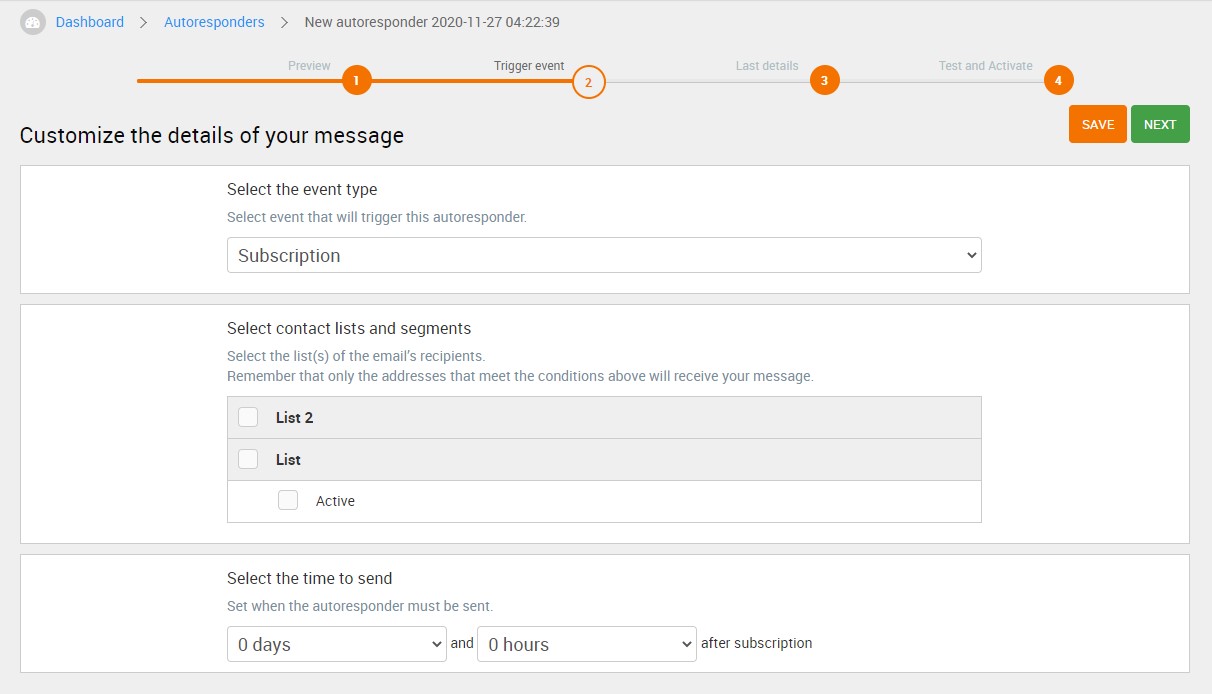Check the List 2 checkbox
This screenshot has height=694, width=1212.
pos(248,417)
